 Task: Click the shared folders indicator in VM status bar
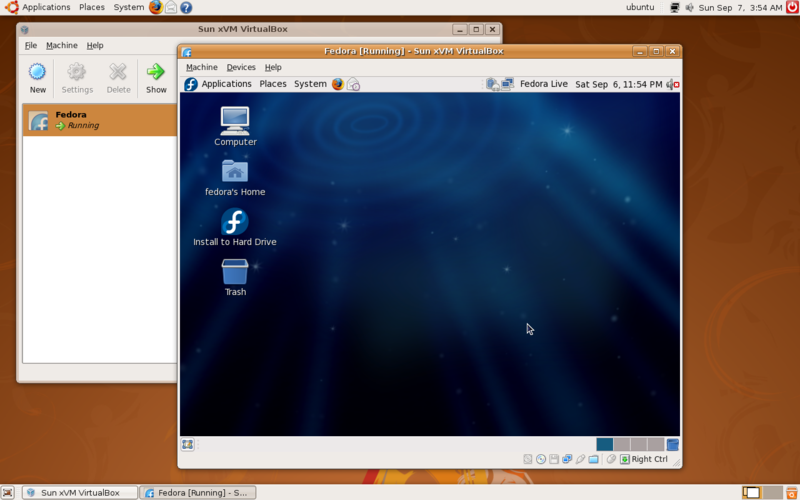(593, 459)
